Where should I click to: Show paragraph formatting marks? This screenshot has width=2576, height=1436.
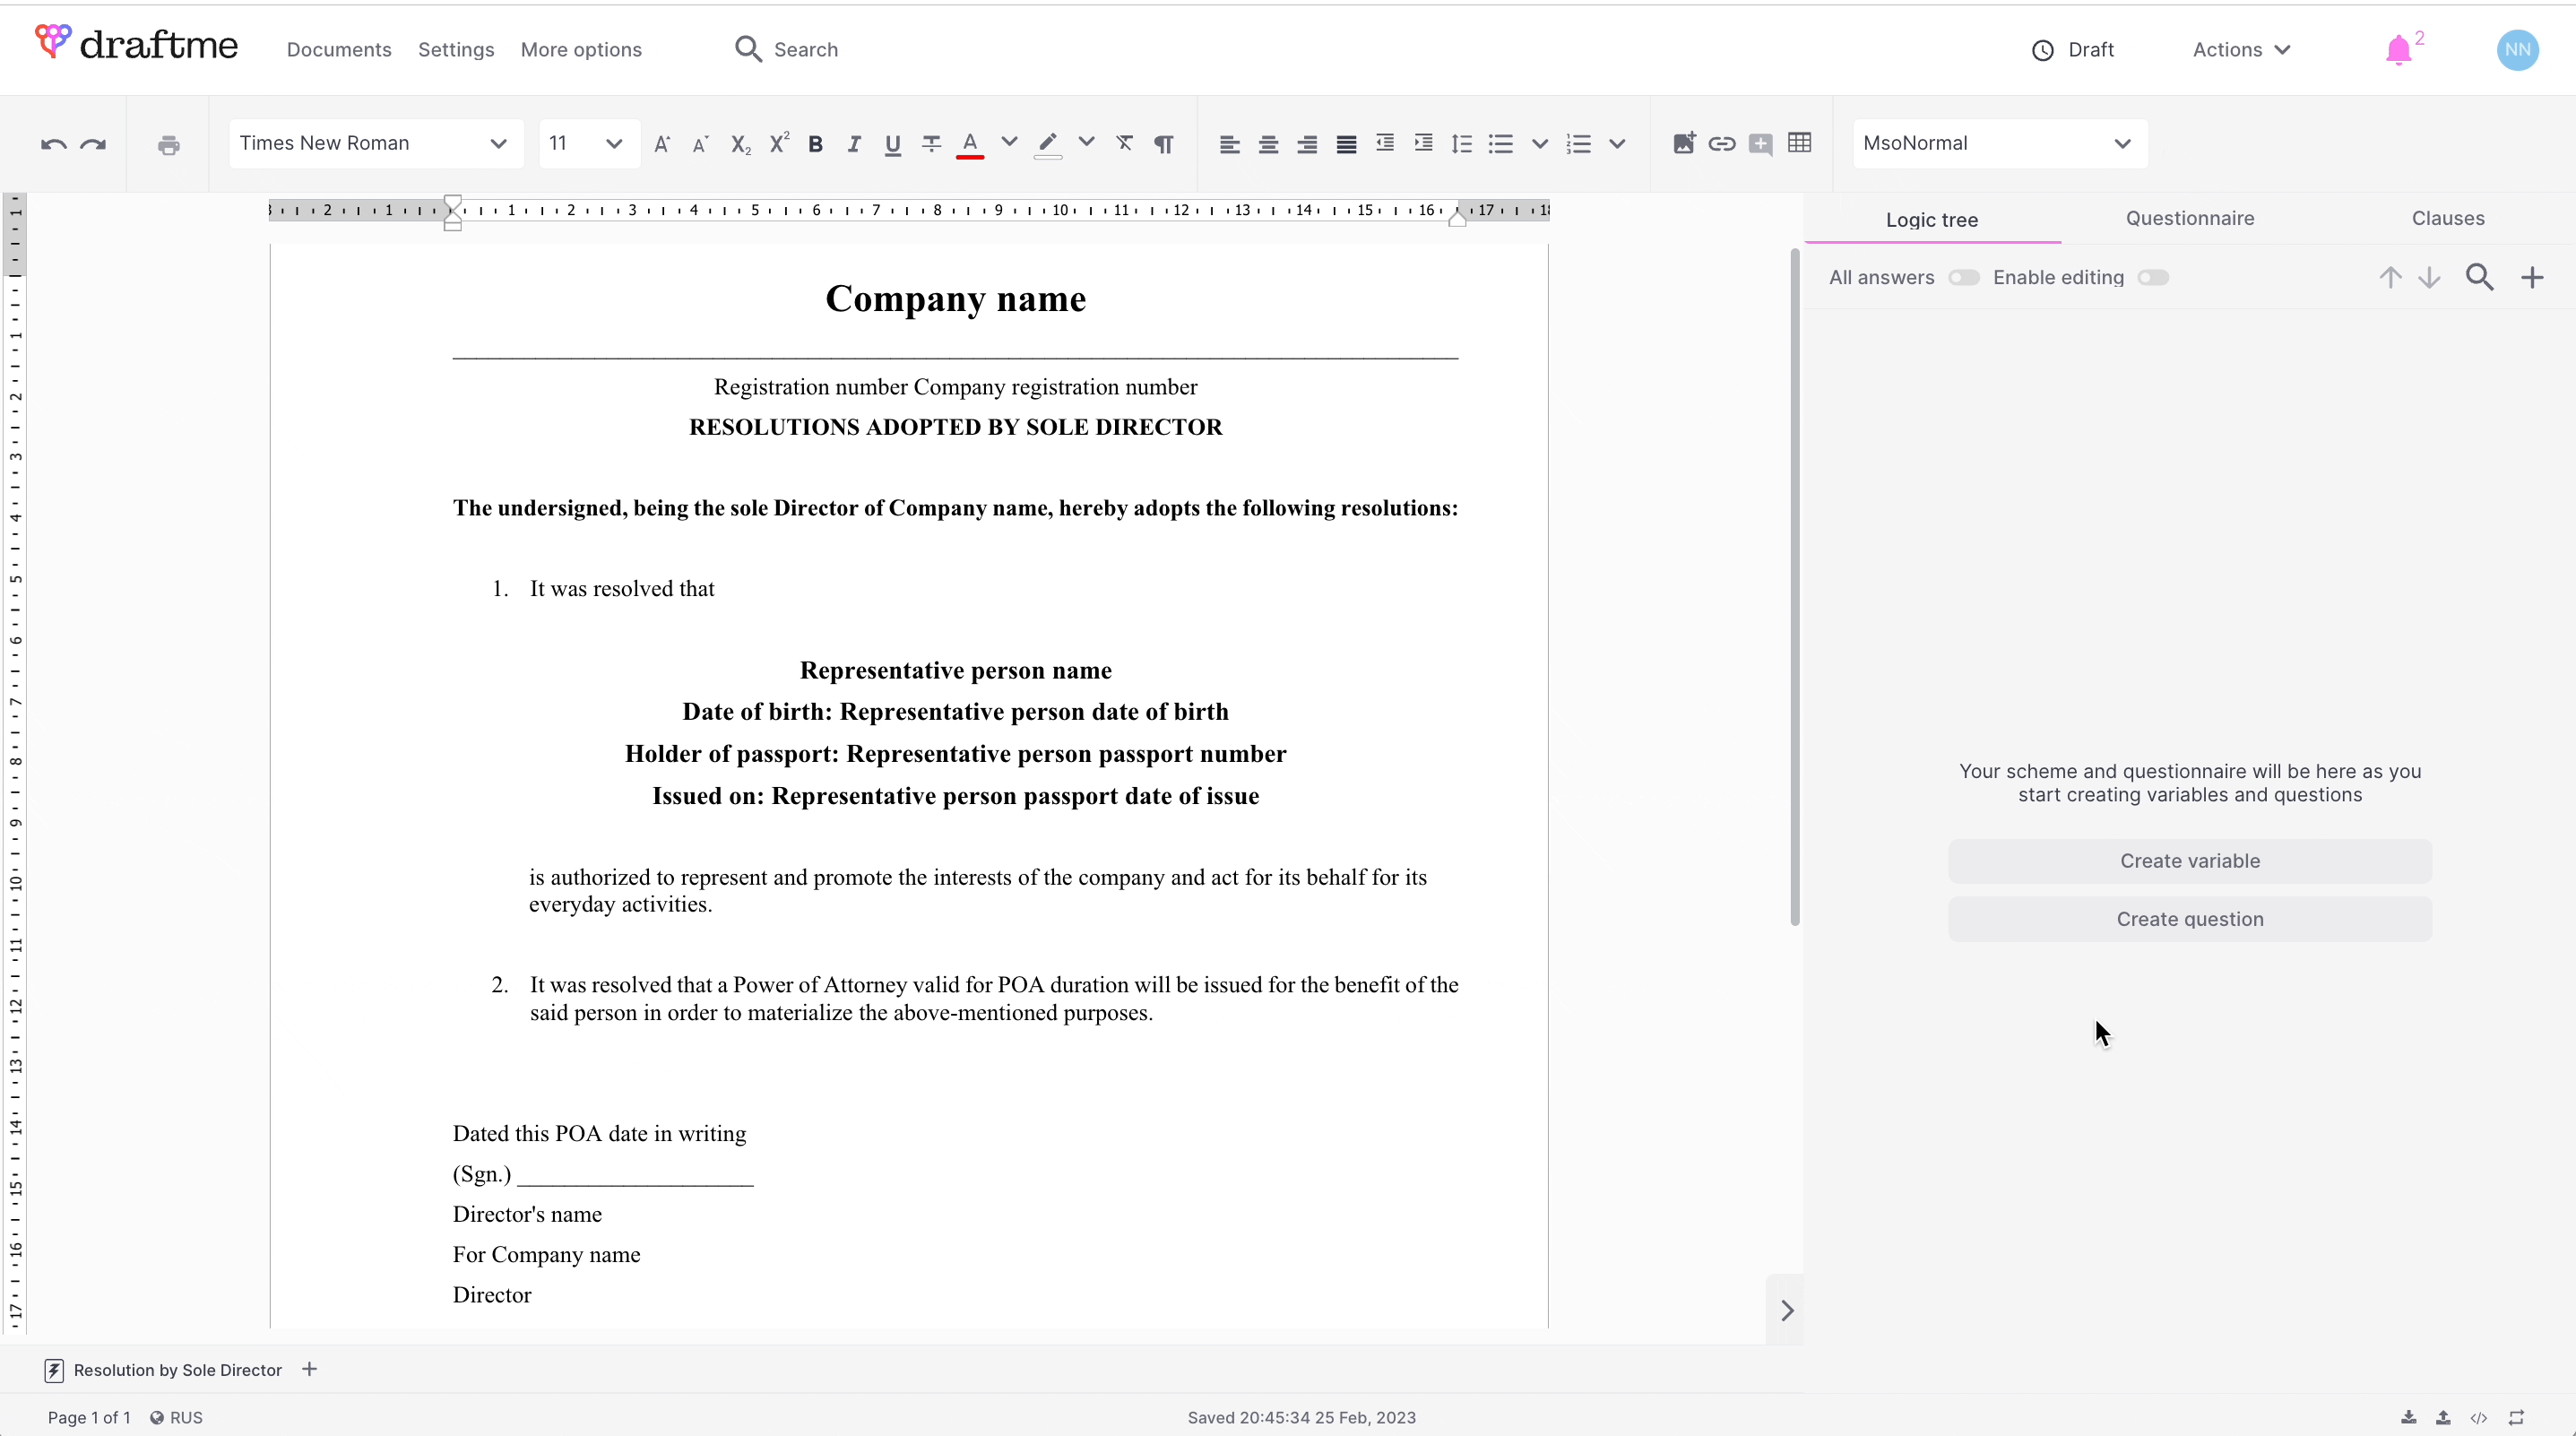pos(1163,144)
